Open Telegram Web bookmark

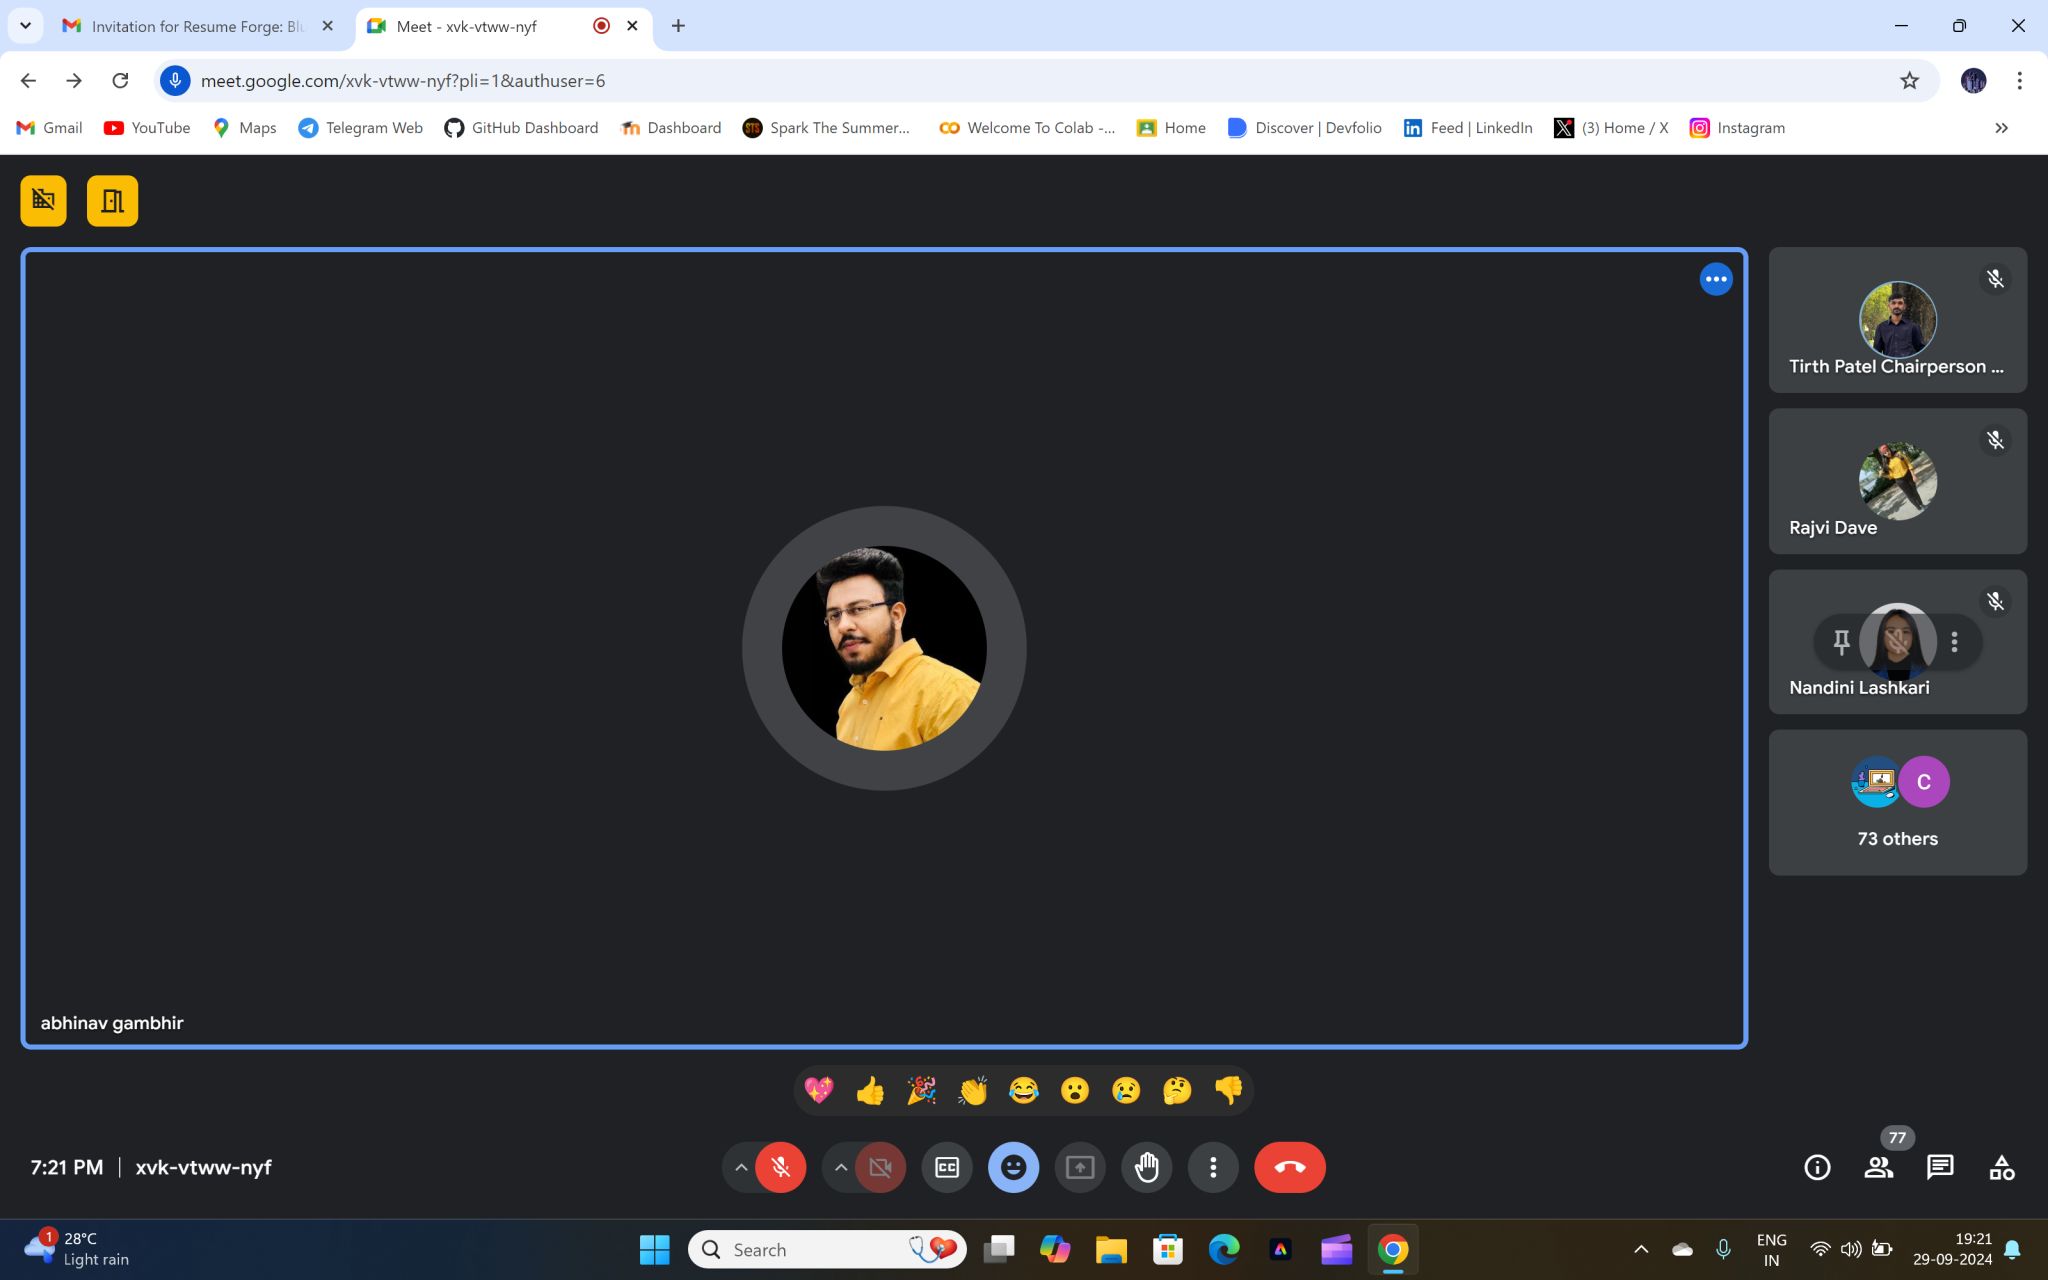click(x=361, y=128)
